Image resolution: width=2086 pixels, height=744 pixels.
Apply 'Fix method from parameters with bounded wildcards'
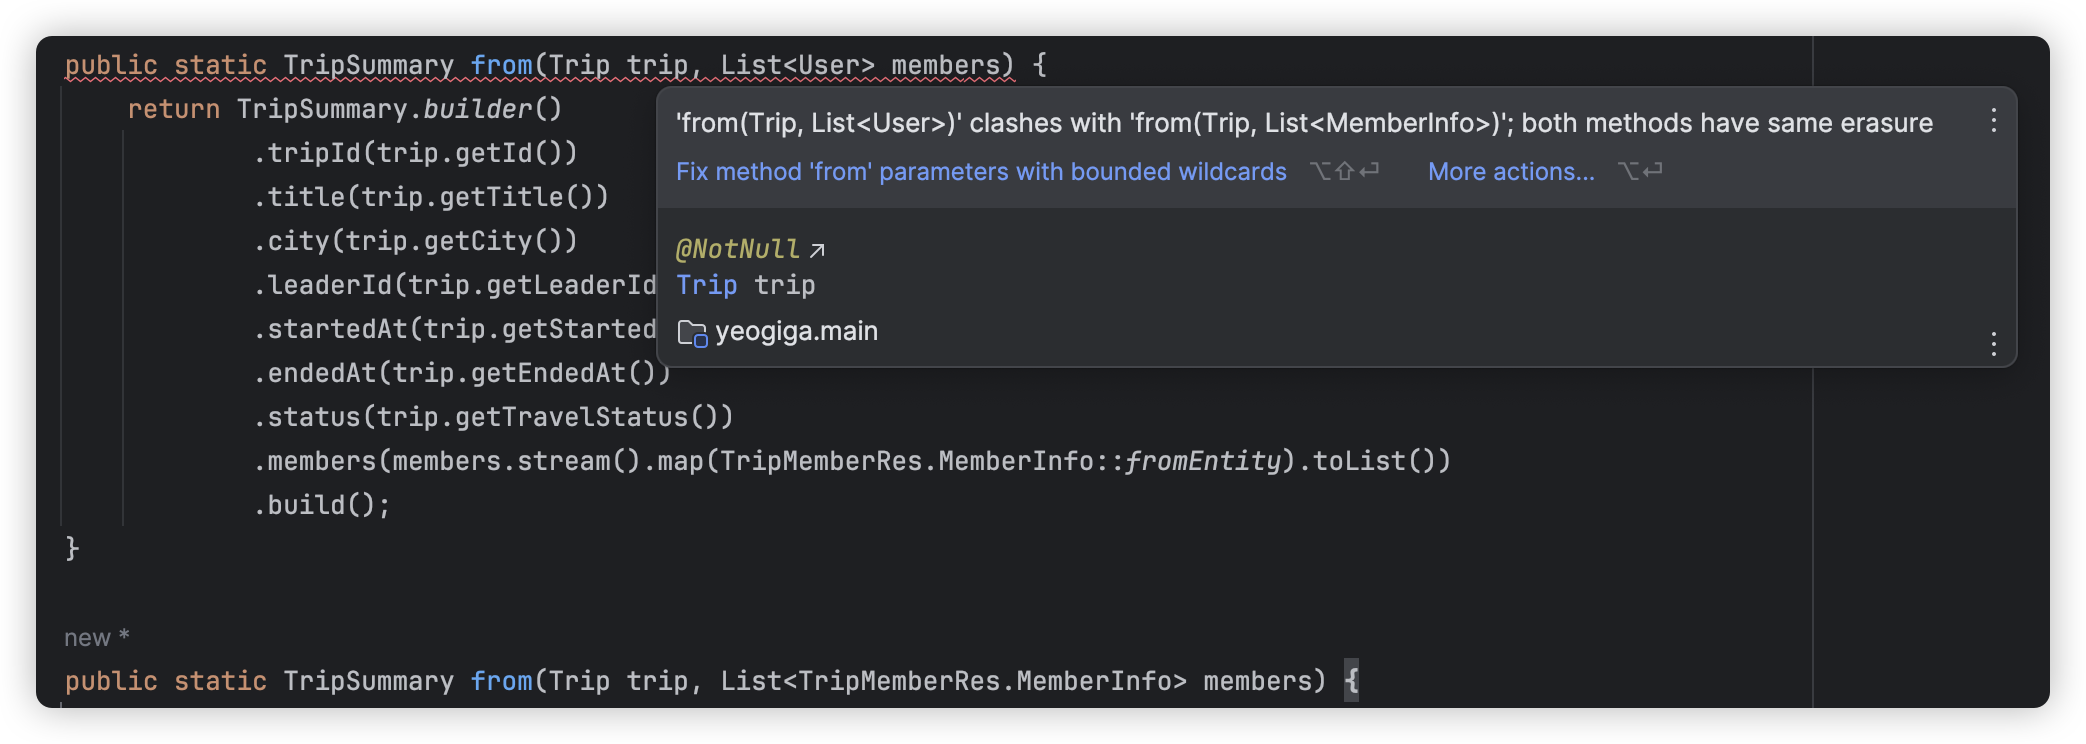click(x=981, y=172)
